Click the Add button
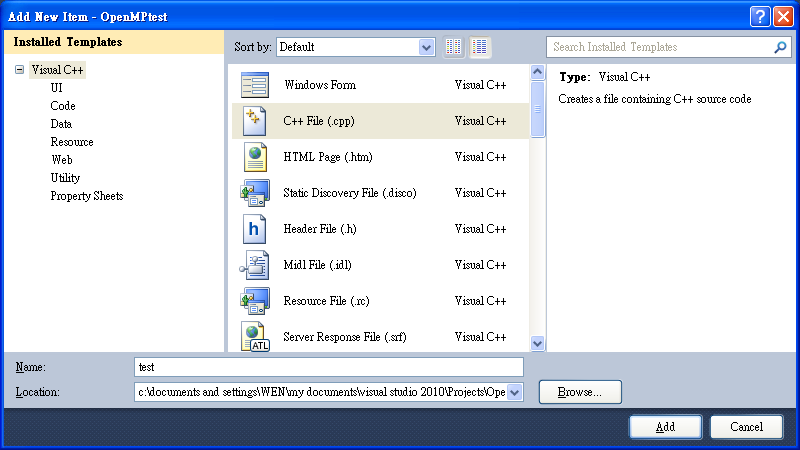 click(665, 427)
